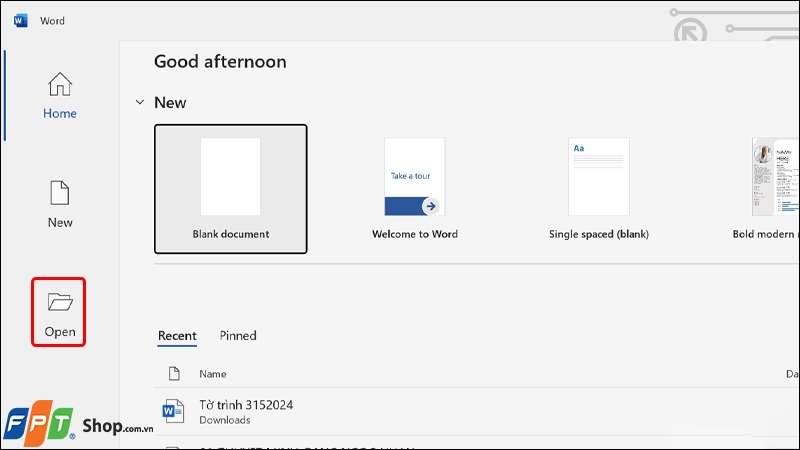Open the Welcome to Word template

(414, 189)
